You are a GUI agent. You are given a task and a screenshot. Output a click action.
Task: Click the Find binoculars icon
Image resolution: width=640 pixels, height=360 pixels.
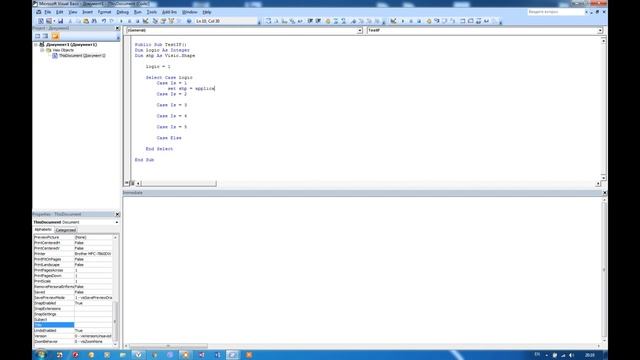pyautogui.click(x=94, y=21)
